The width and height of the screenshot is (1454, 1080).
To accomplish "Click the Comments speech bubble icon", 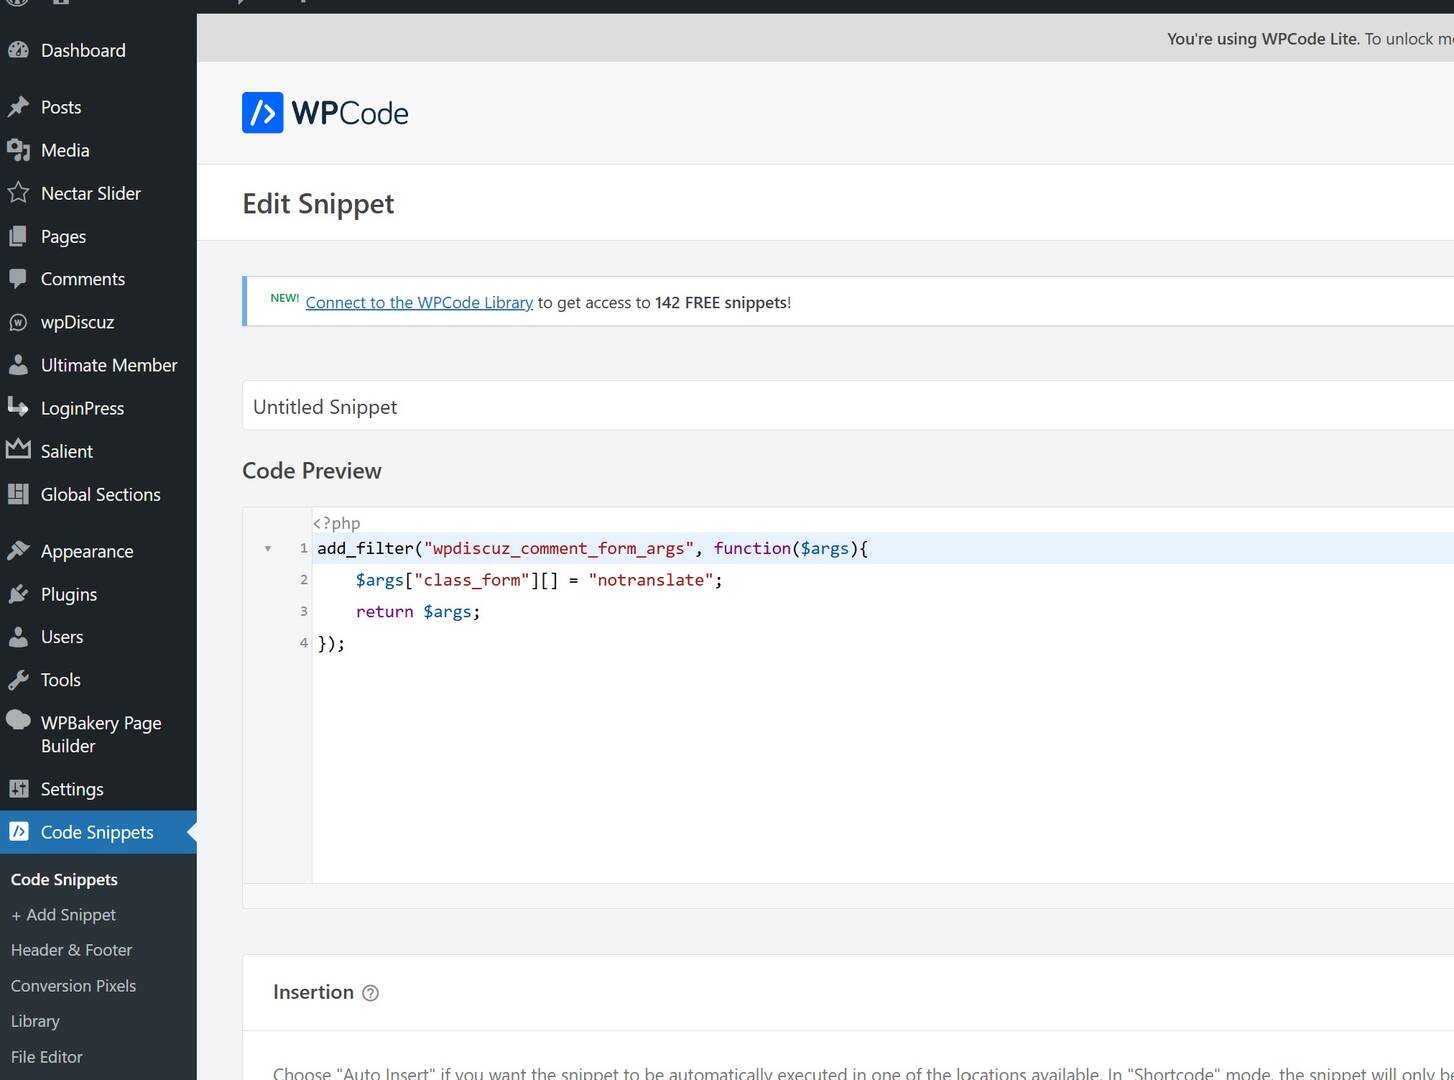I will pos(18,279).
